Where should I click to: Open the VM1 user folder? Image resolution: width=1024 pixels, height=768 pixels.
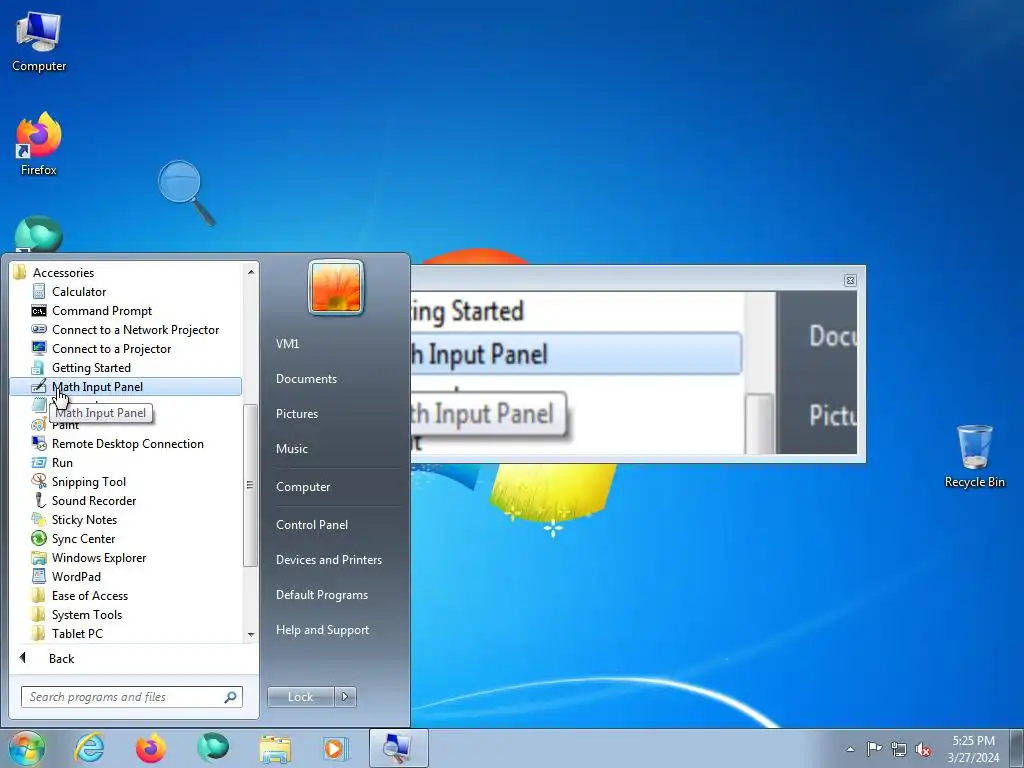287,344
